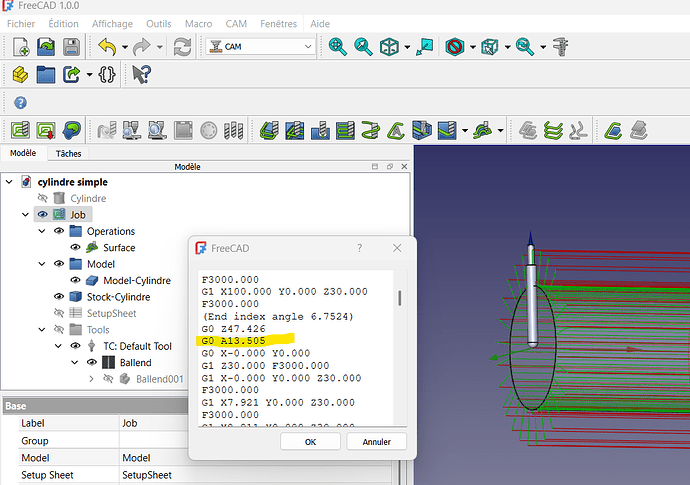Click the highlighted G0 A13.505 line

(233, 341)
